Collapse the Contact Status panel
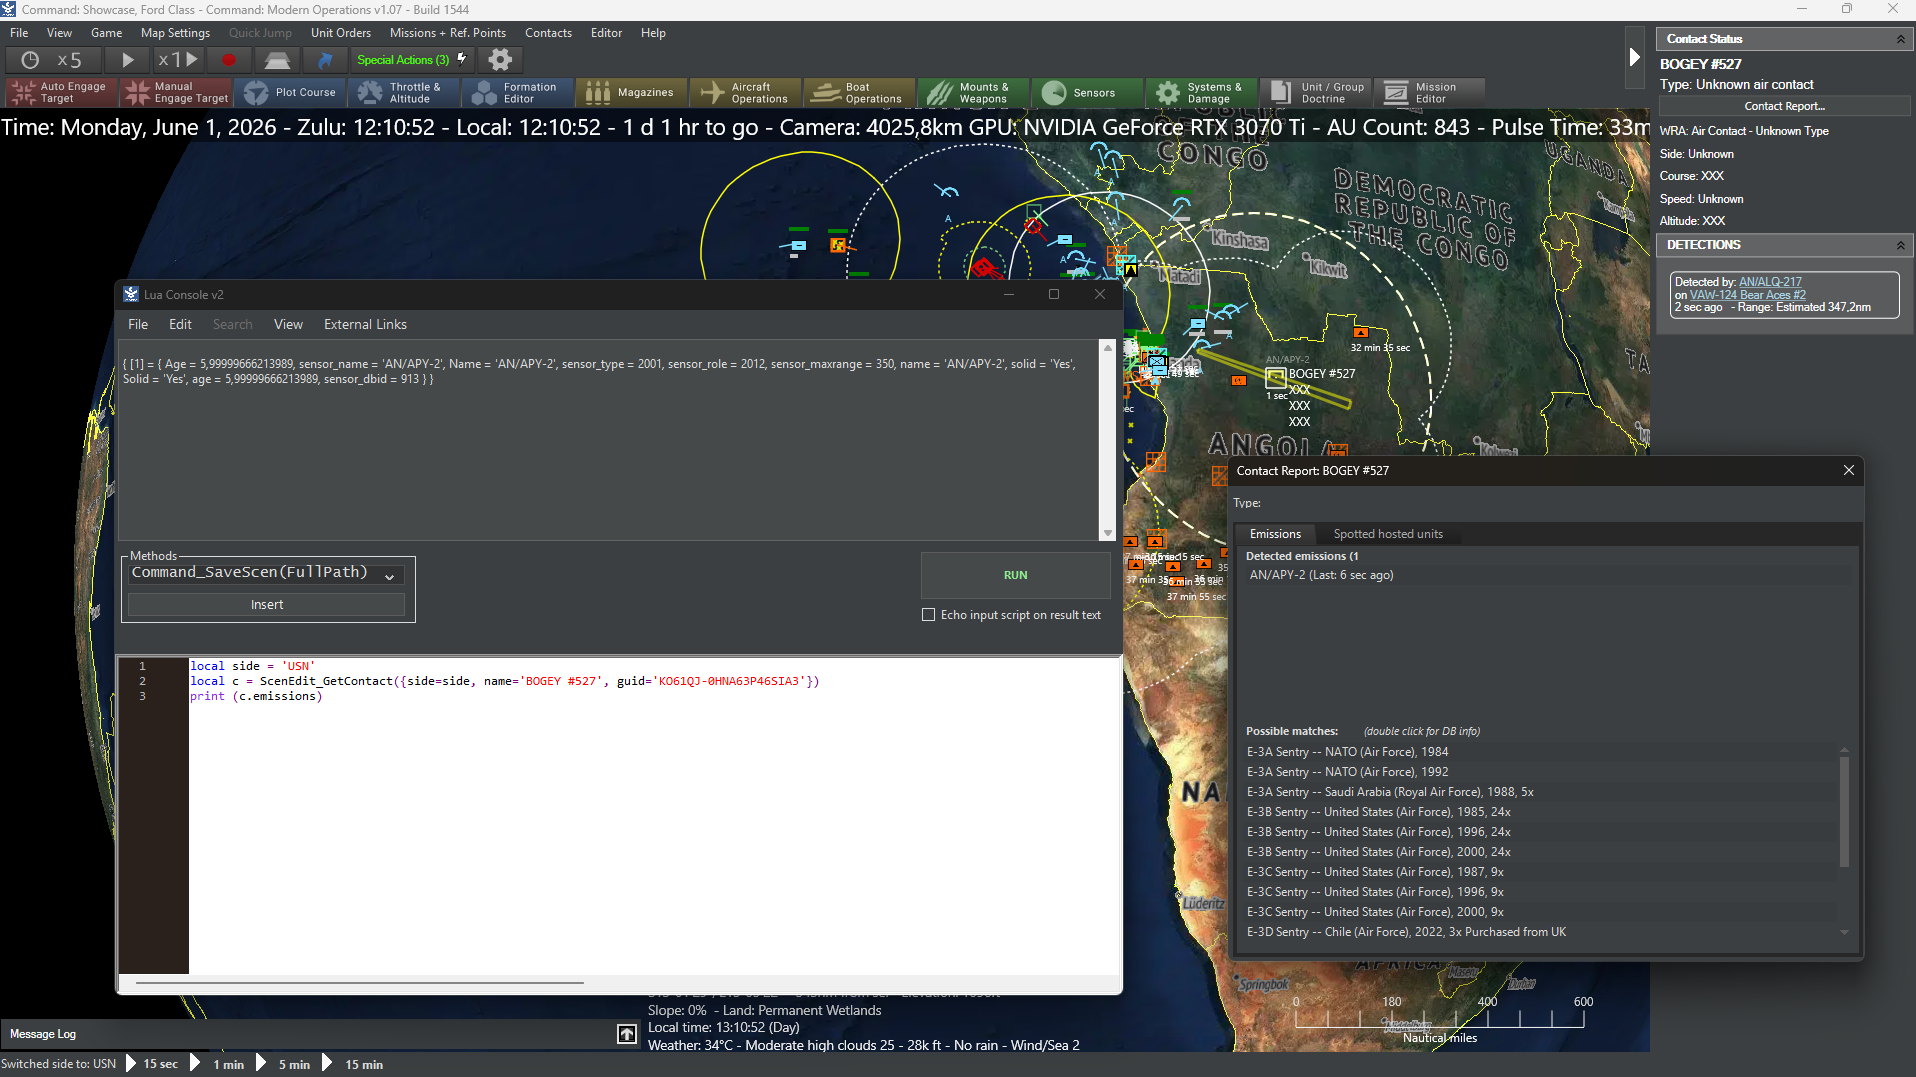This screenshot has width=1916, height=1077. point(1900,39)
